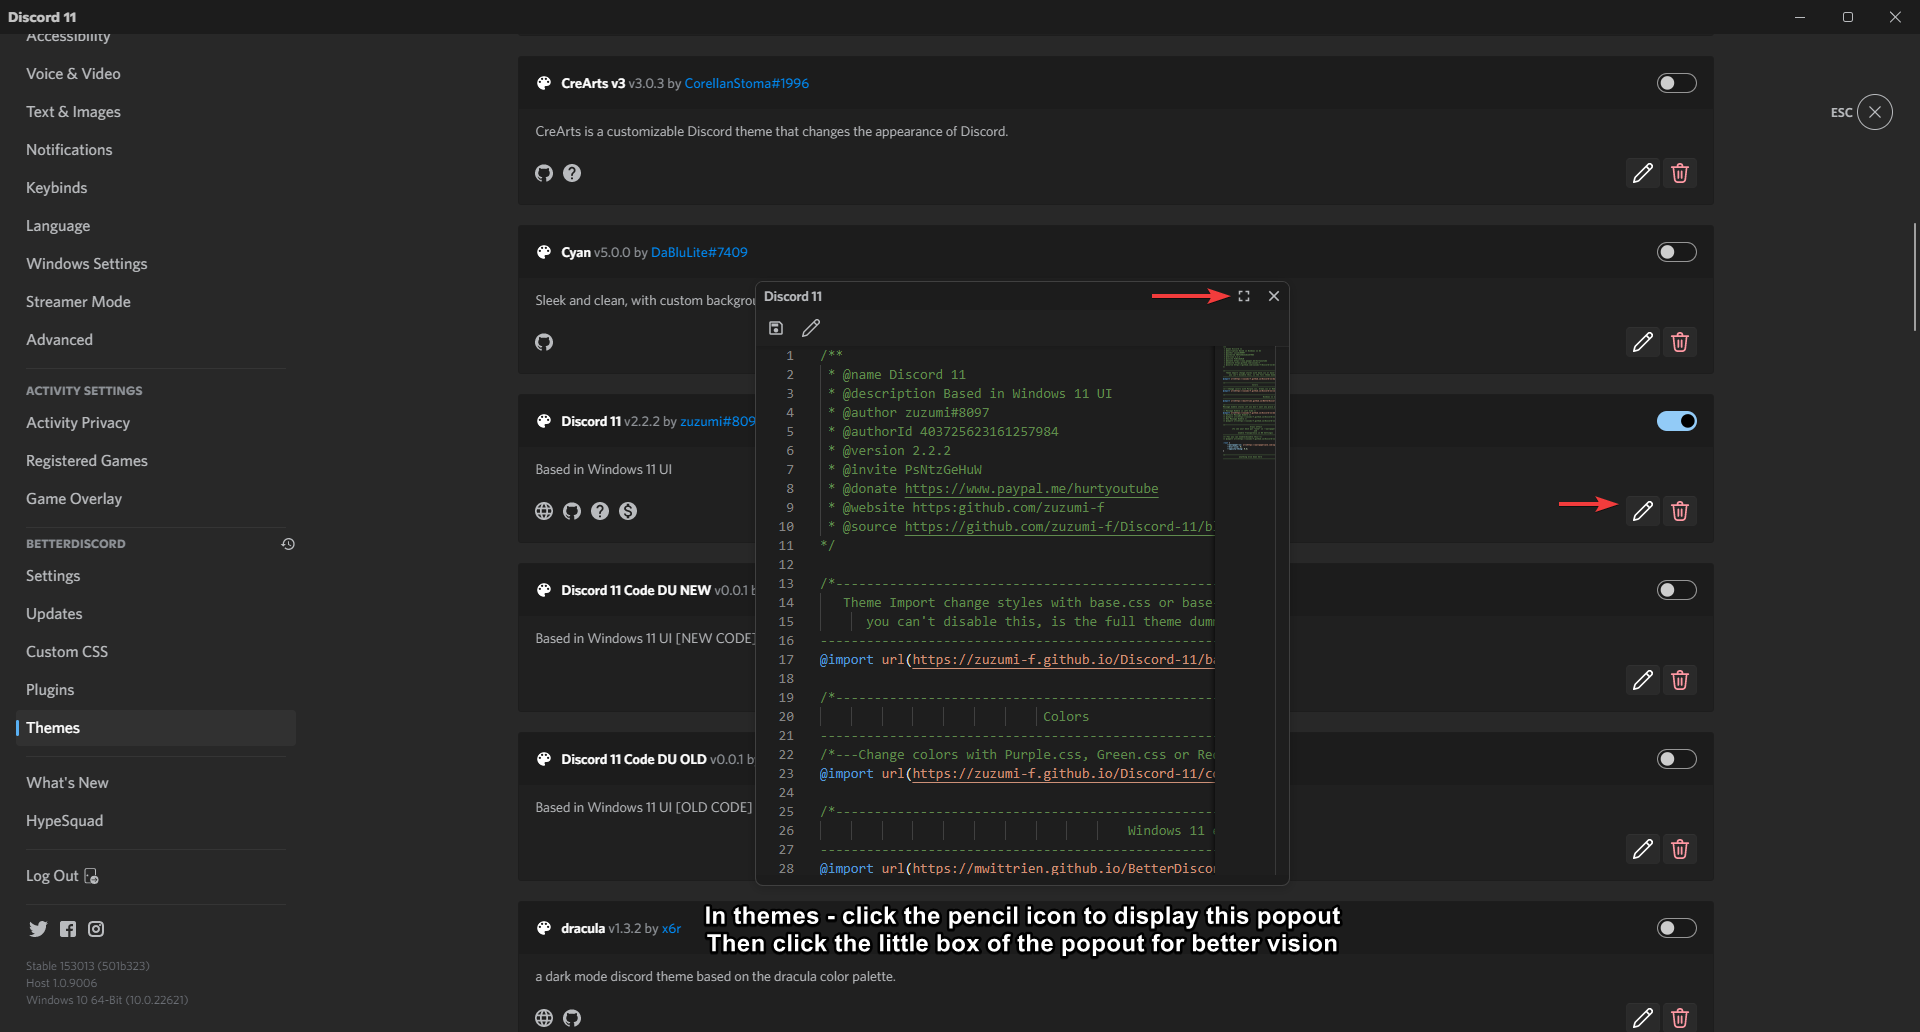Open Discord 11 theme support help icon
The height and width of the screenshot is (1032, 1920).
coord(600,511)
